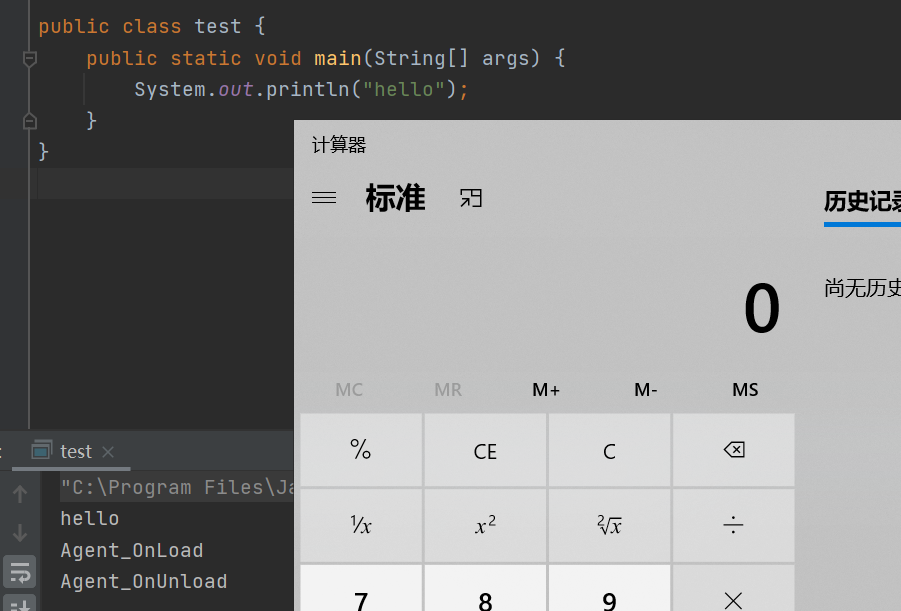Click the x squared key

pos(486,525)
